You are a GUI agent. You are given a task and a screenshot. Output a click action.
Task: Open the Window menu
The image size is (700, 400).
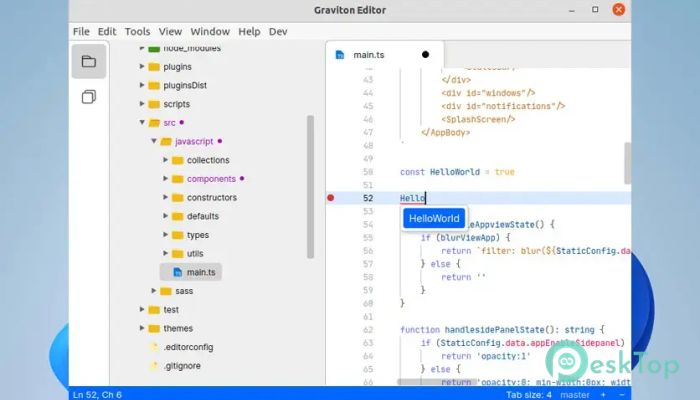[209, 31]
